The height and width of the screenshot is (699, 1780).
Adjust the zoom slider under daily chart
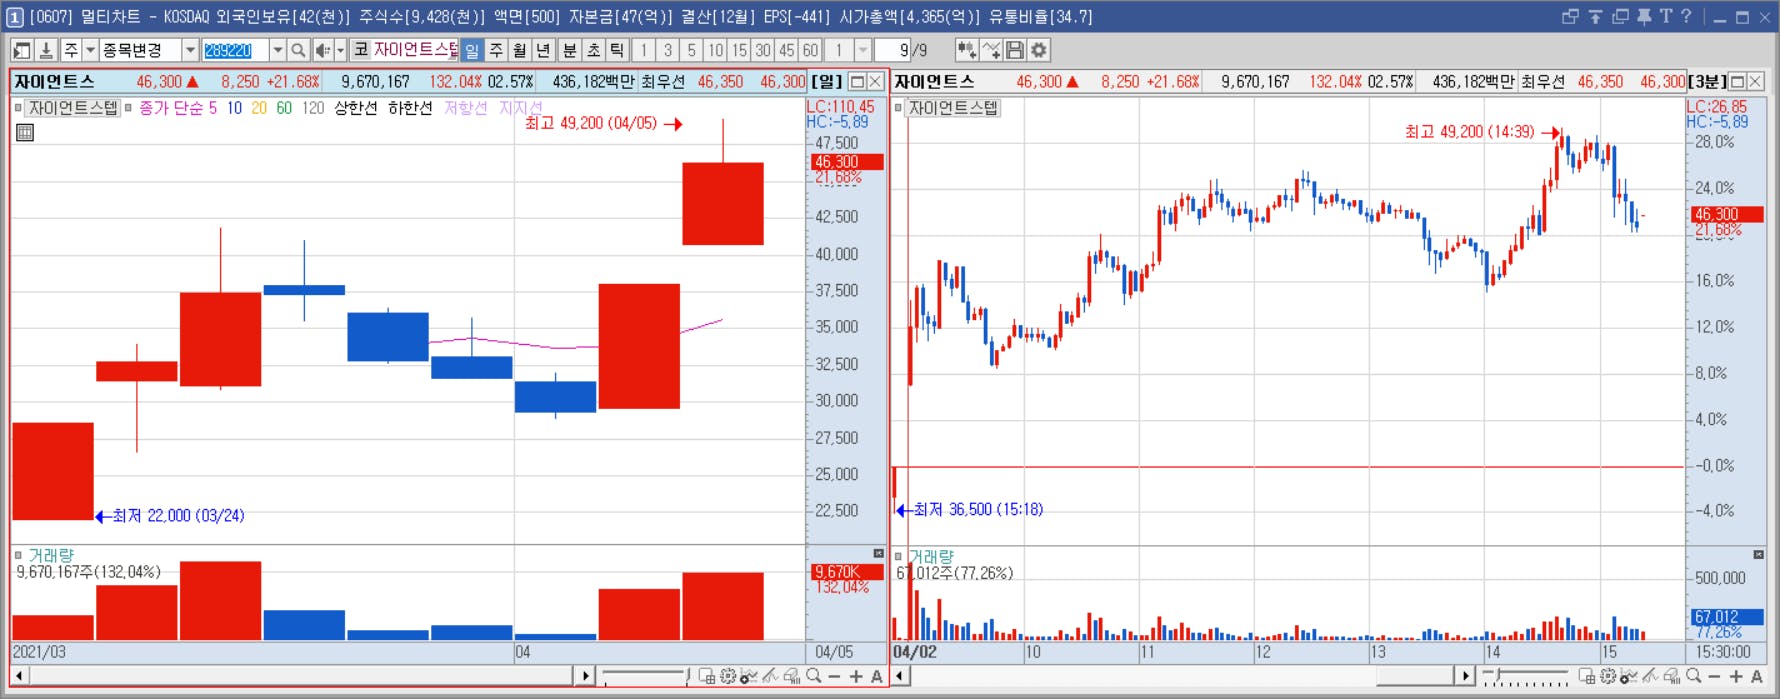(x=645, y=677)
